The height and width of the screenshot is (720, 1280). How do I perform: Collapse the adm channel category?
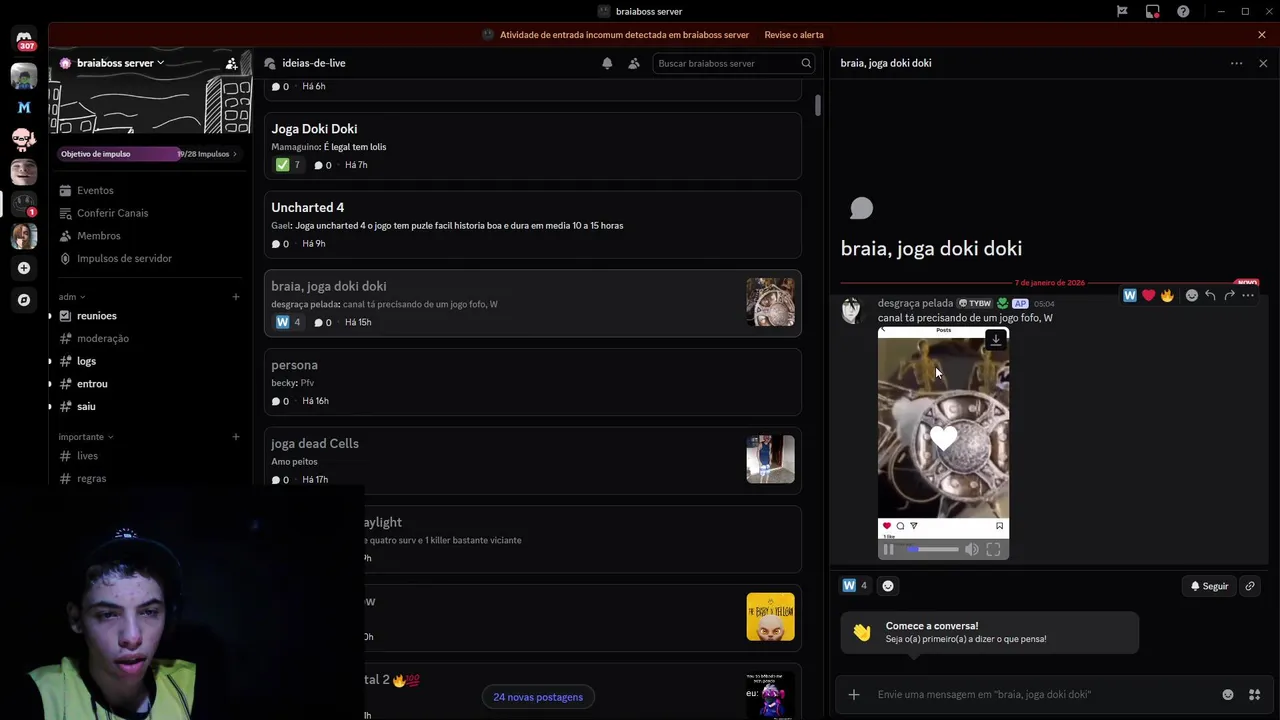72,297
